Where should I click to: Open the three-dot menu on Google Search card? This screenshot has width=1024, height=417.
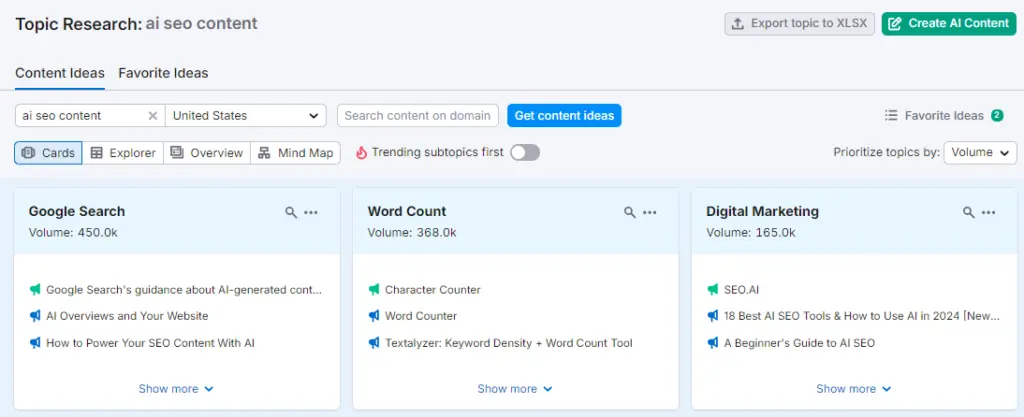pyautogui.click(x=311, y=212)
